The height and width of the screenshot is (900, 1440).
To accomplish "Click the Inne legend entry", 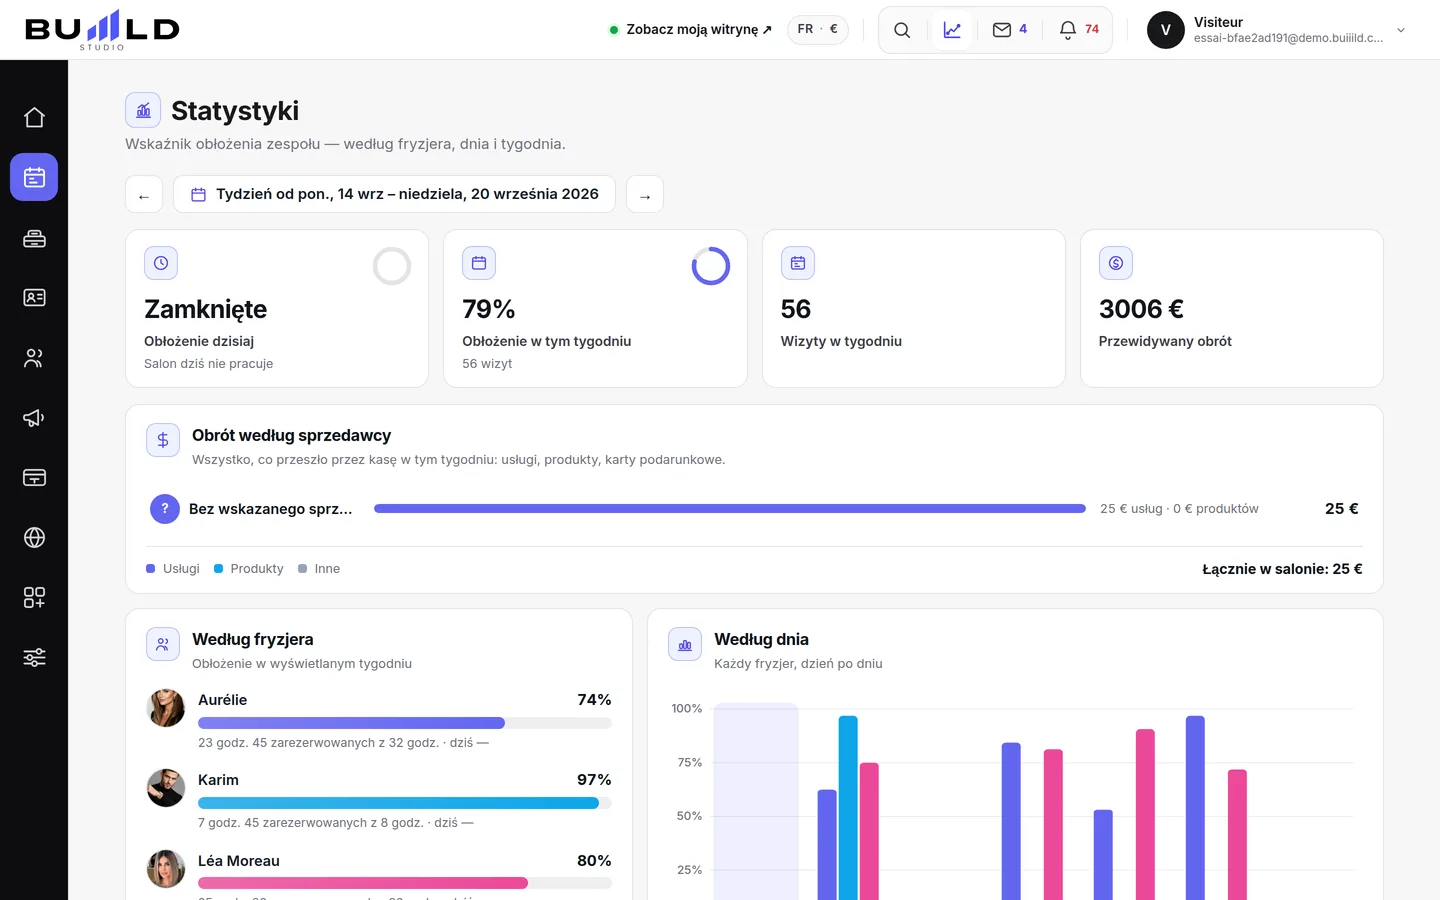I will tap(319, 569).
